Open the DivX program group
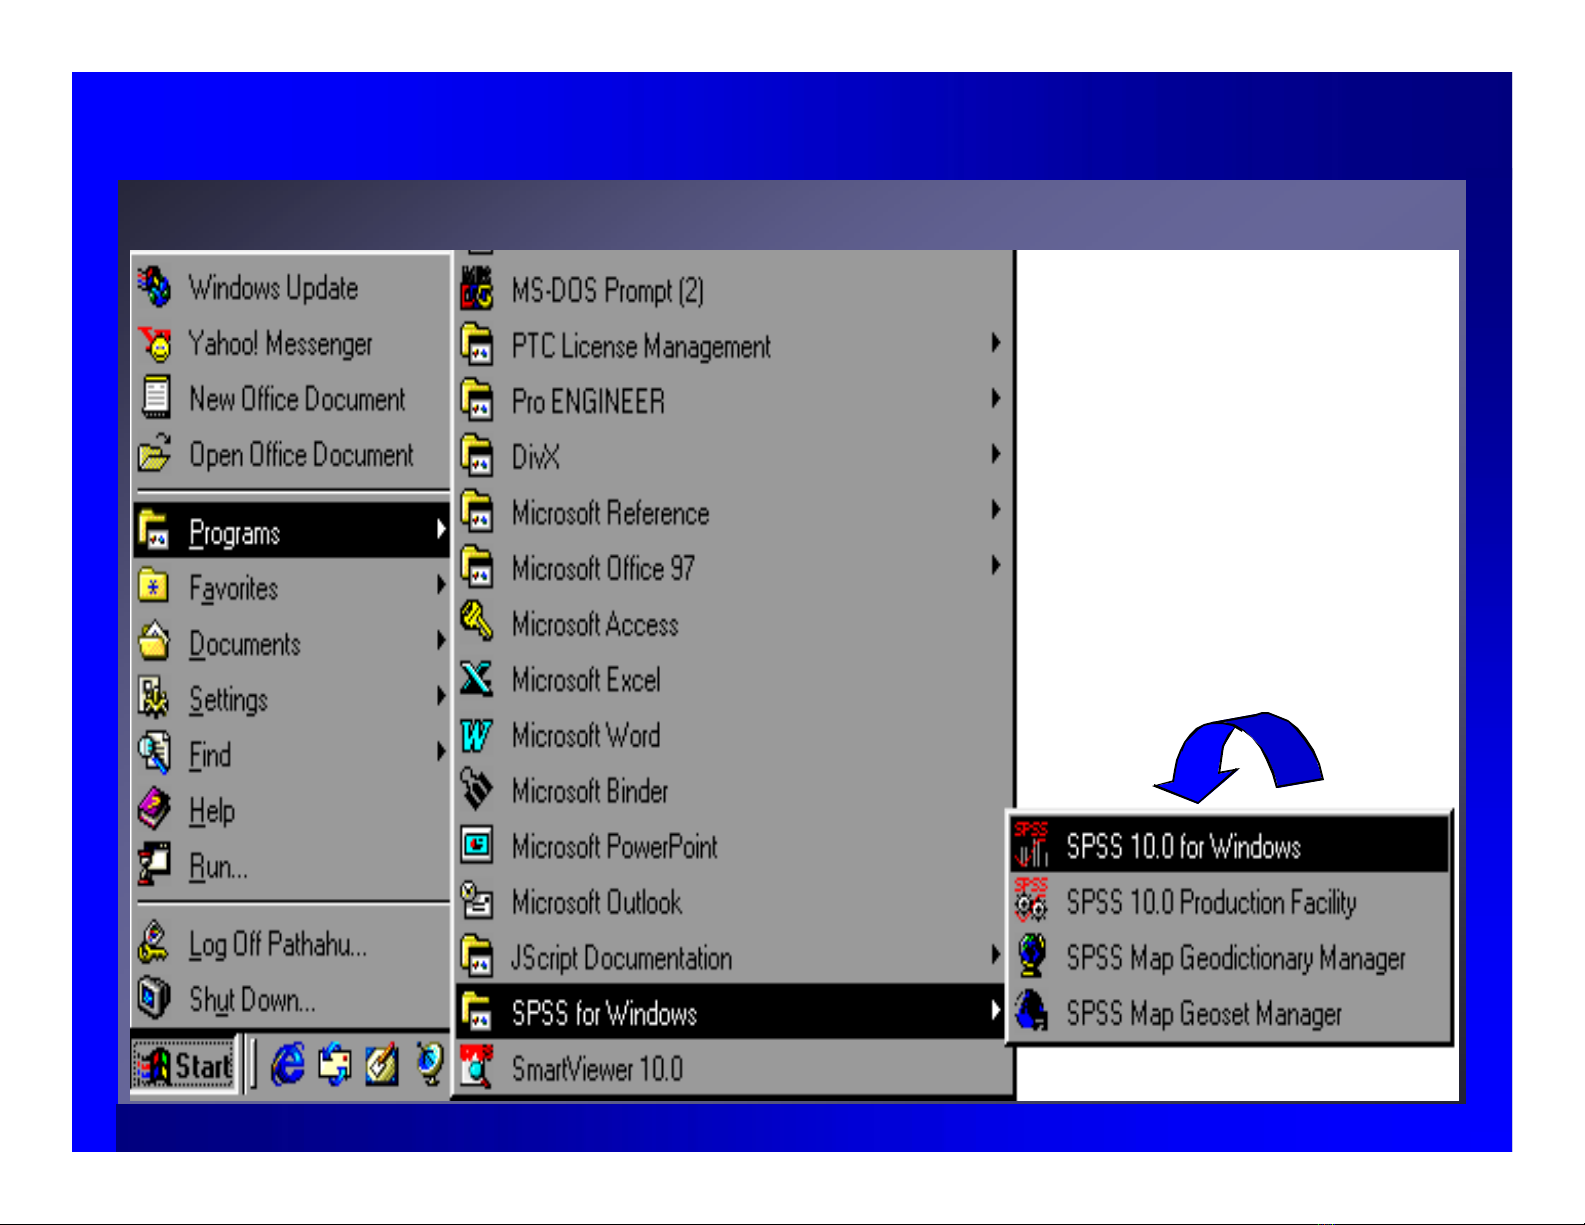1585x1225 pixels. point(734,456)
